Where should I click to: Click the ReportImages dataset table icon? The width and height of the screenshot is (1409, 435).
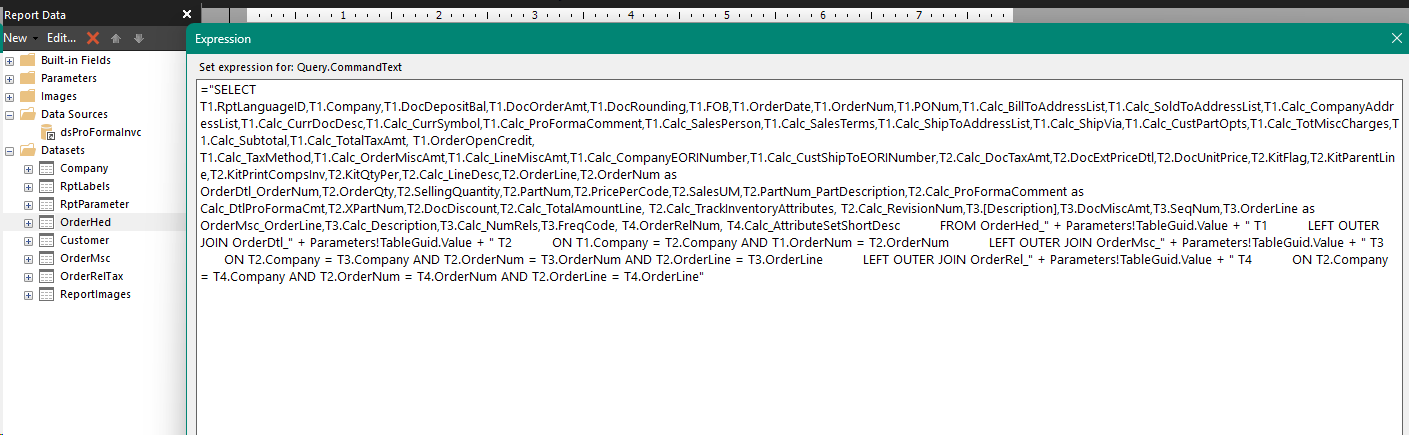tap(46, 294)
